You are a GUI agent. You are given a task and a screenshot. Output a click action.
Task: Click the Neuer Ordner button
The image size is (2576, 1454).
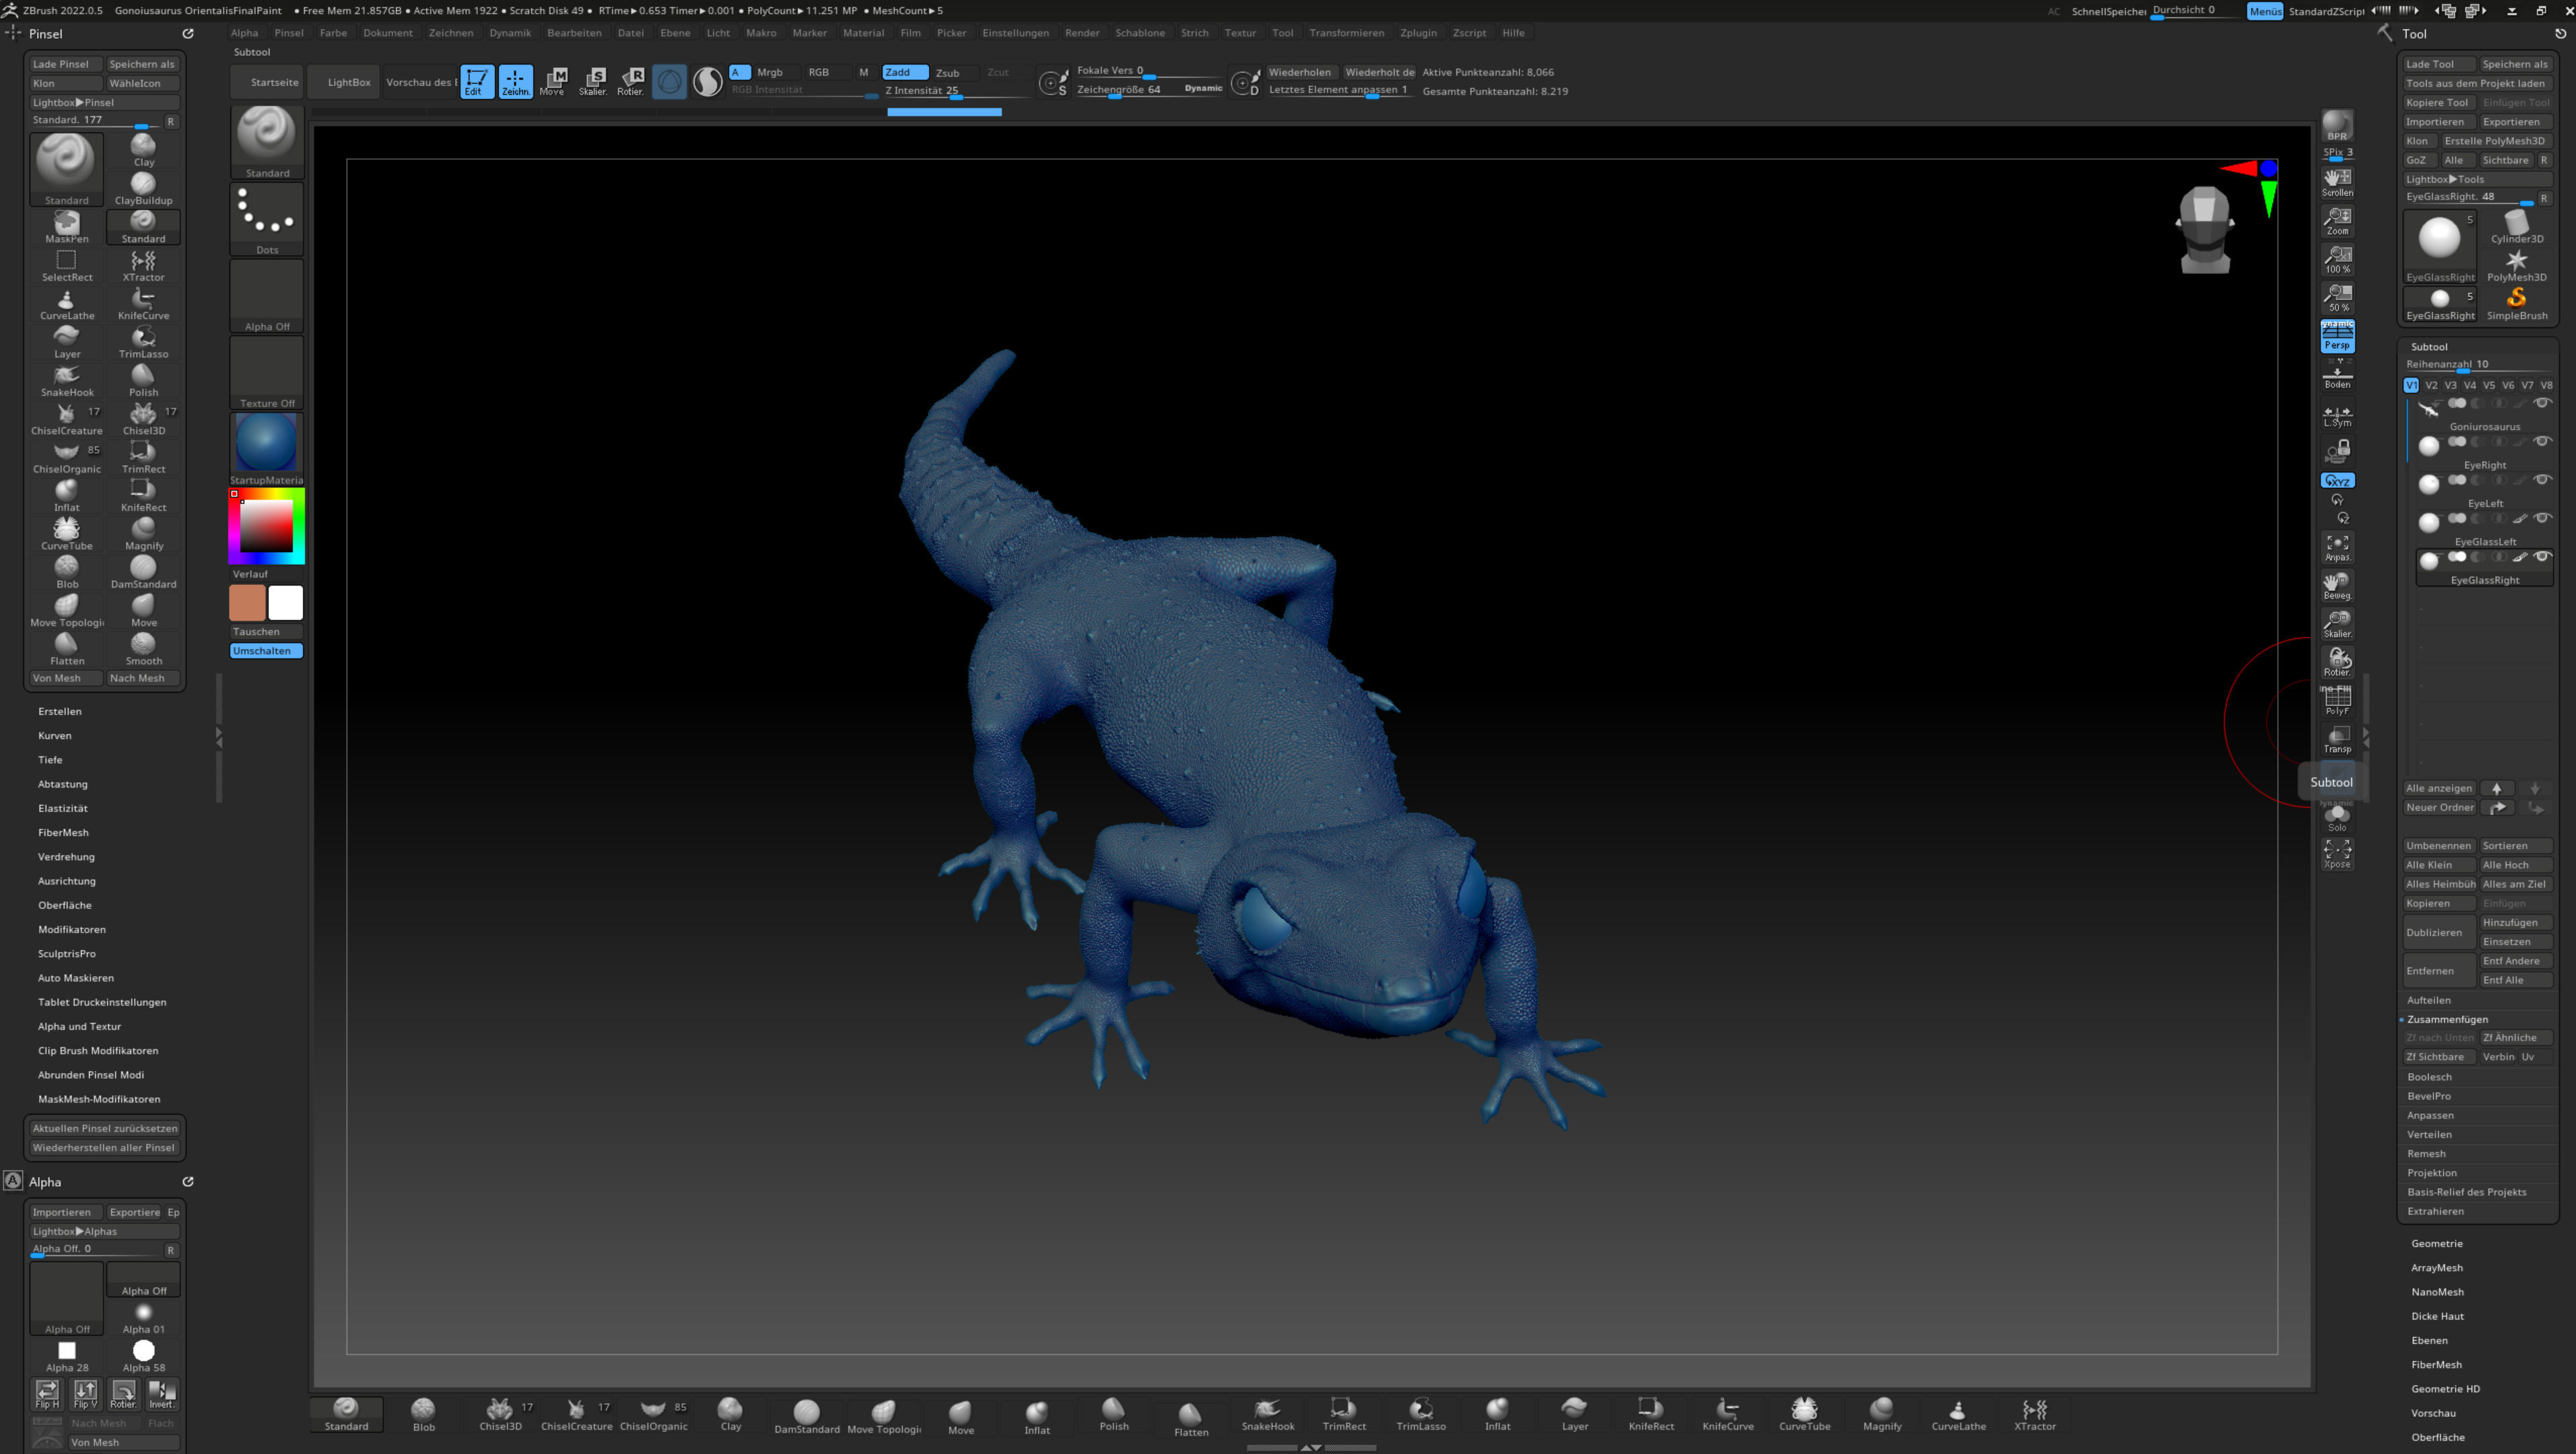(x=2439, y=807)
